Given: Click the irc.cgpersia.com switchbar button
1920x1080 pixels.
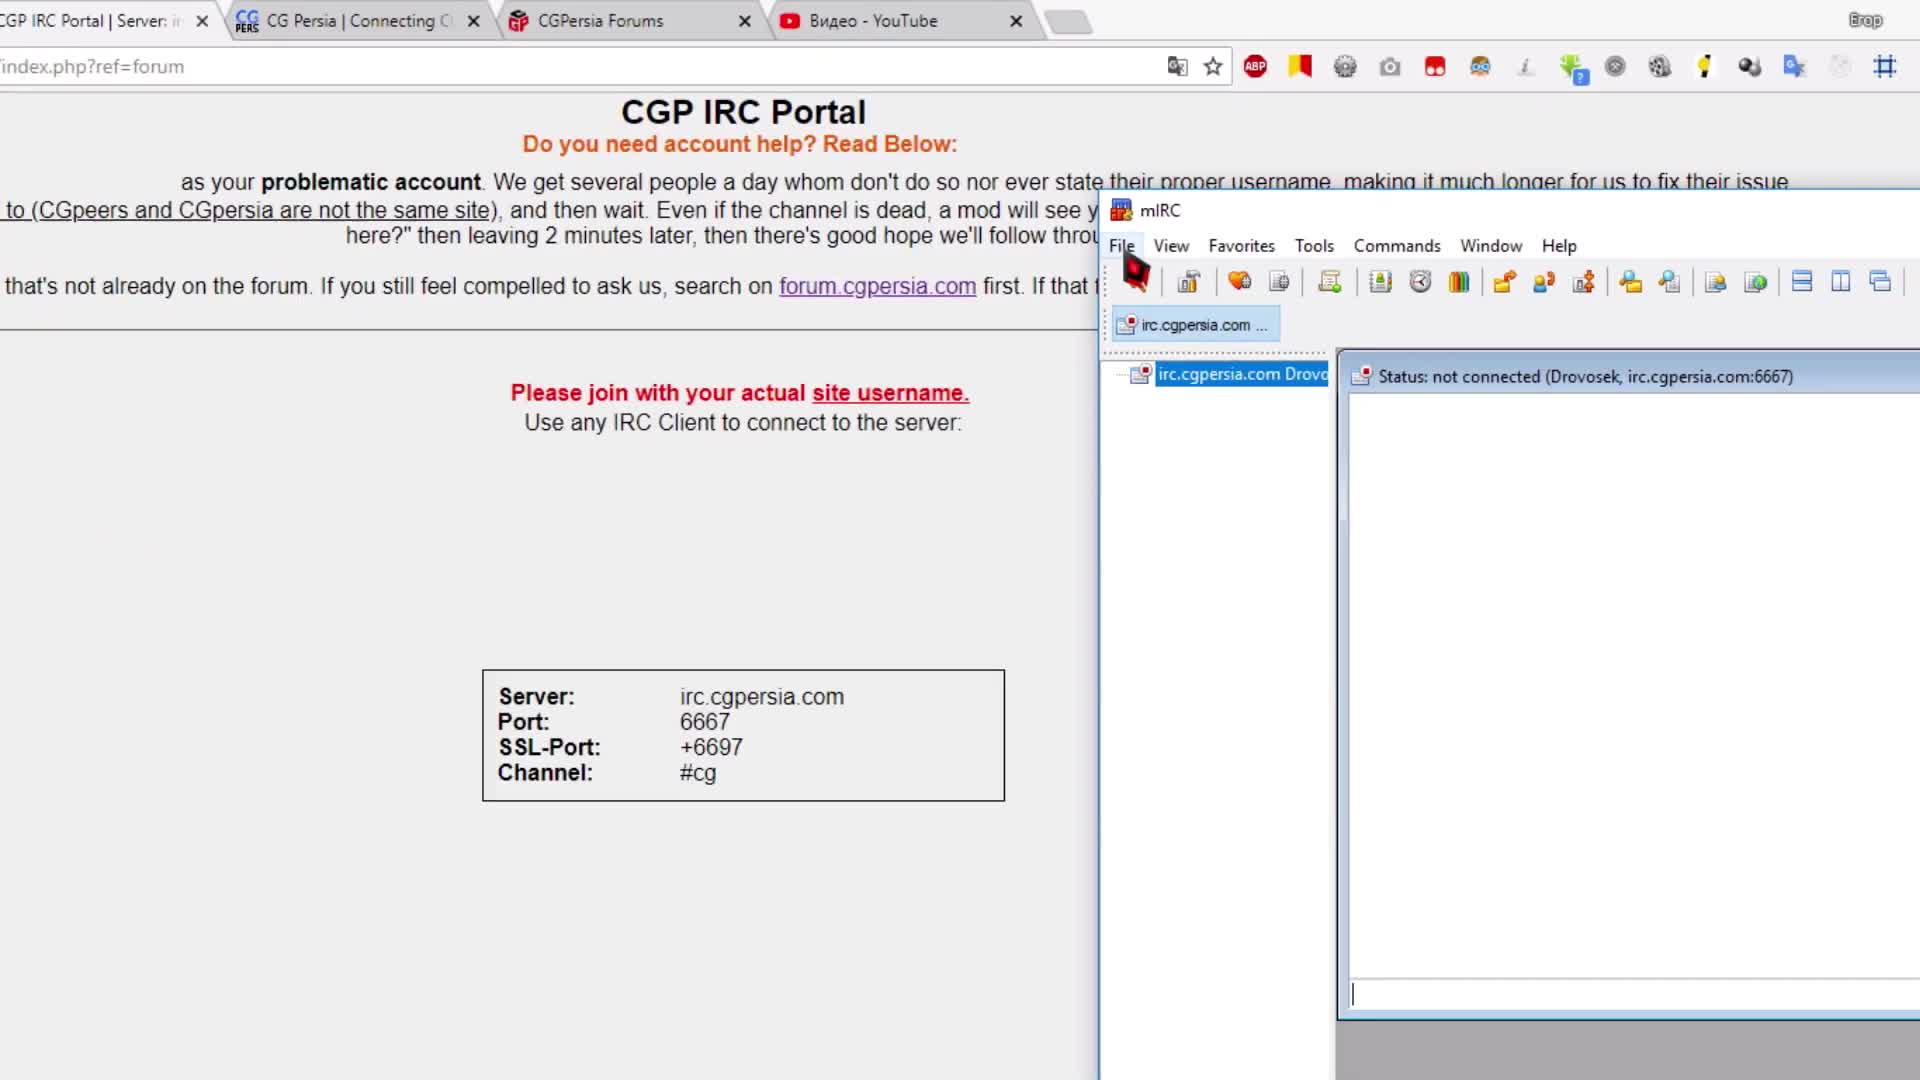Looking at the screenshot, I should pos(1195,325).
